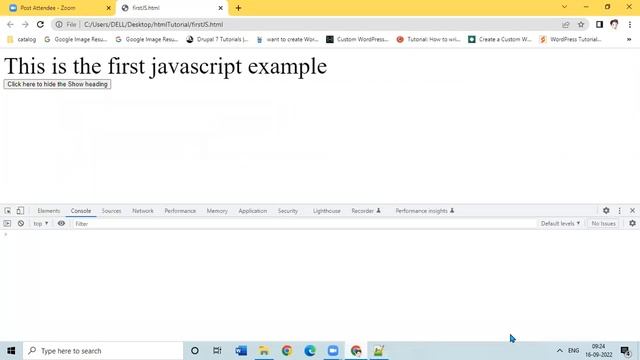
Task: Open the Create a Custom W... bookmark
Action: click(500, 40)
